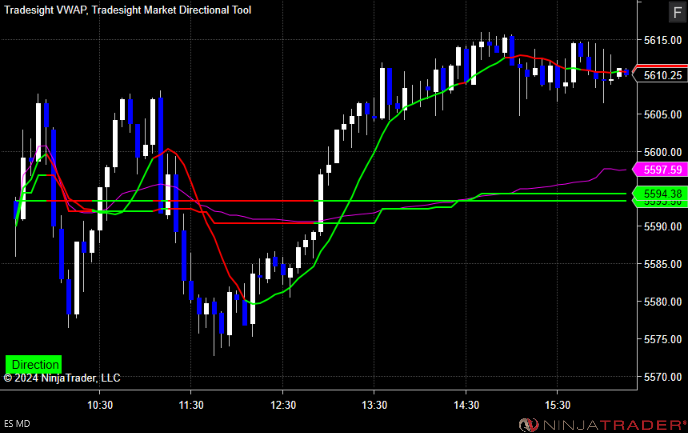Click the 5605.00 price axis label
Screen dimensions: 688x433
663,115
